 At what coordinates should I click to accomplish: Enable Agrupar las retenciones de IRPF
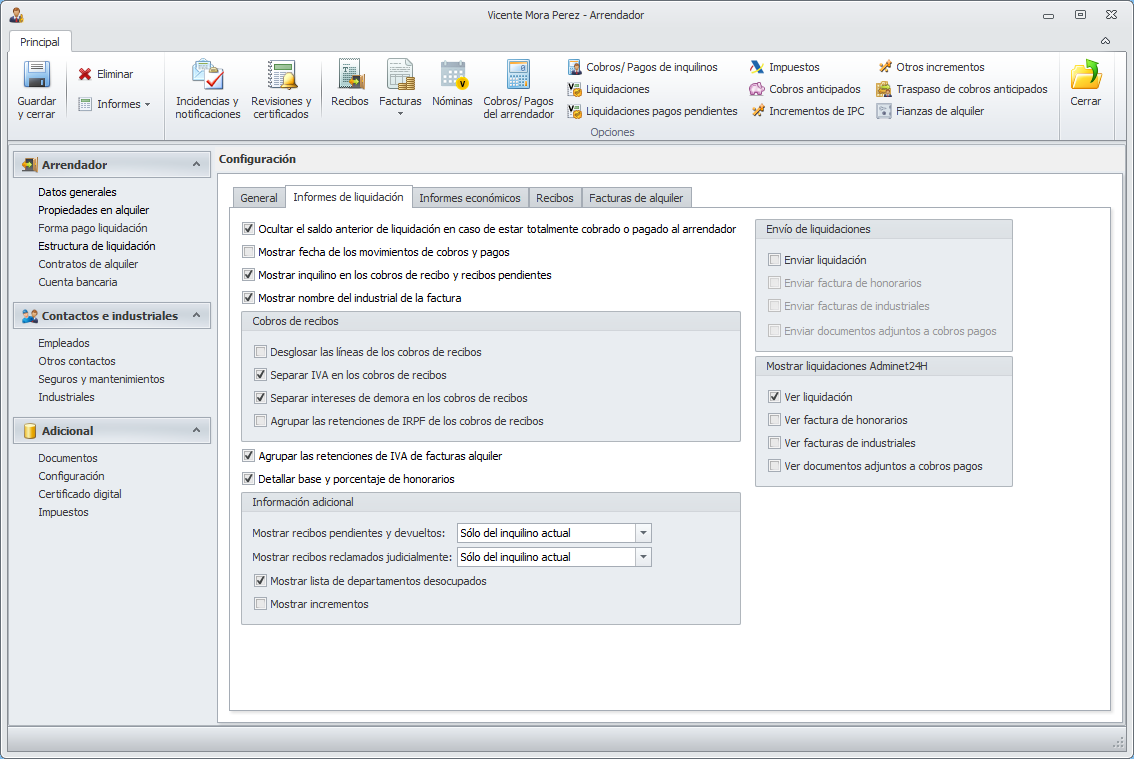(260, 421)
